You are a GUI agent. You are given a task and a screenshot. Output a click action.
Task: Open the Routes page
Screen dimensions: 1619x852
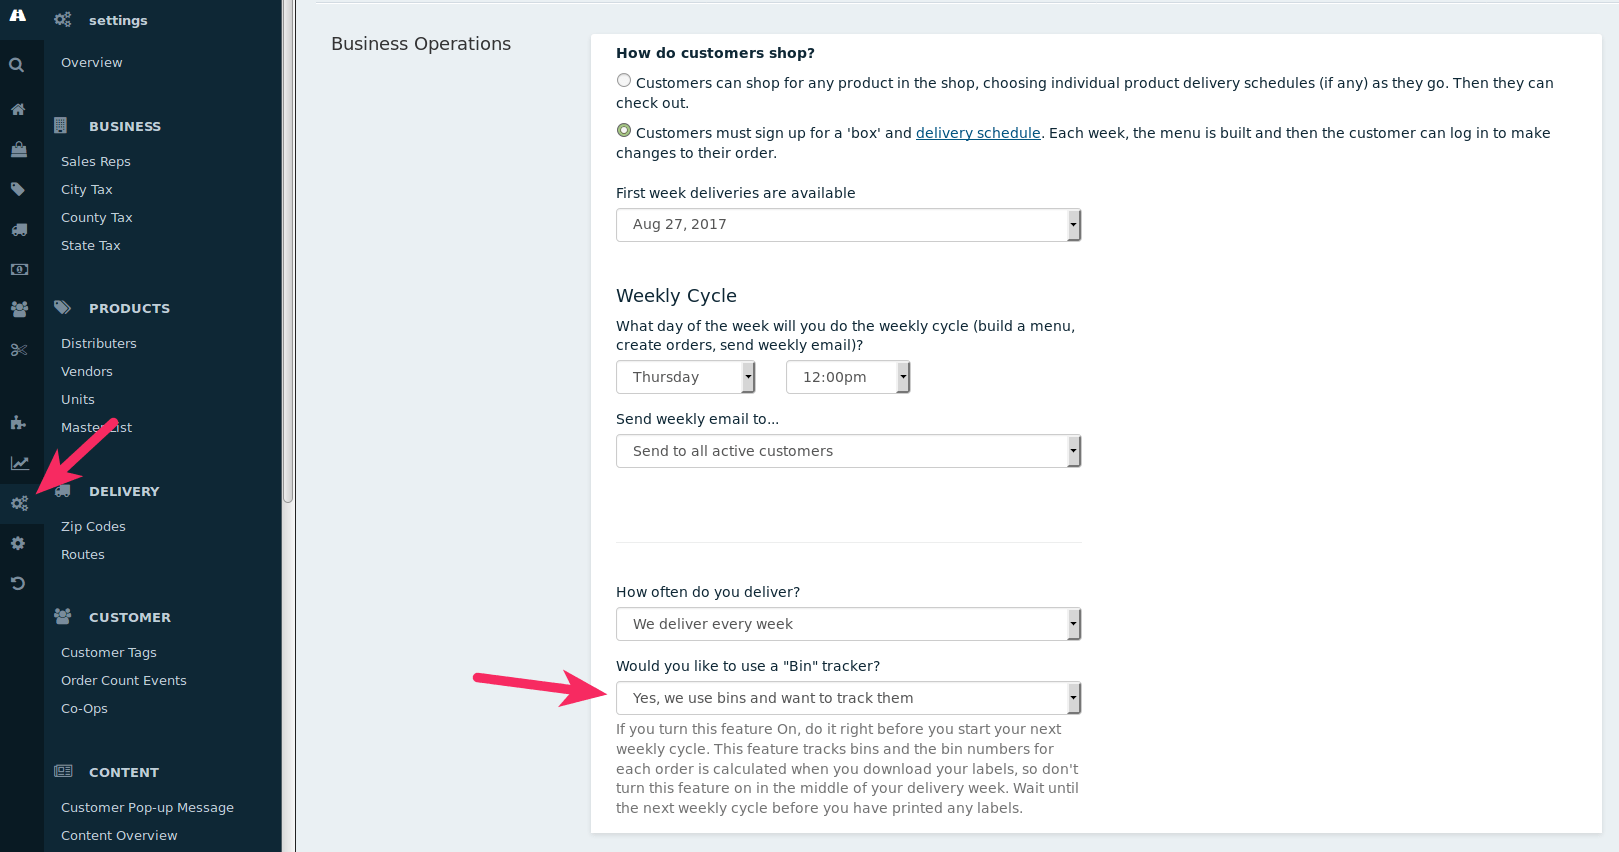coord(82,554)
